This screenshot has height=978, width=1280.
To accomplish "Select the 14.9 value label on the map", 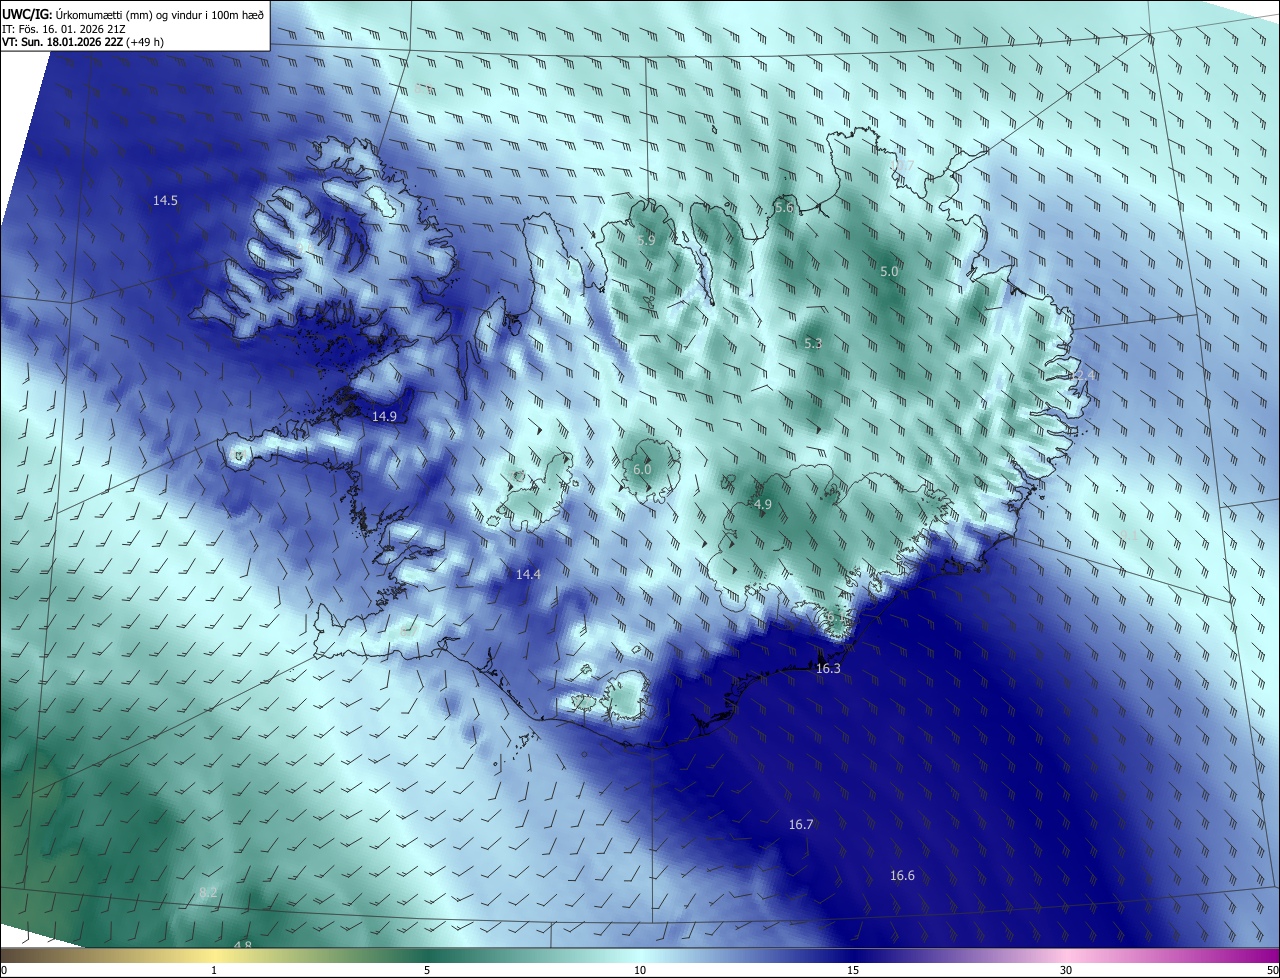I will click(384, 417).
